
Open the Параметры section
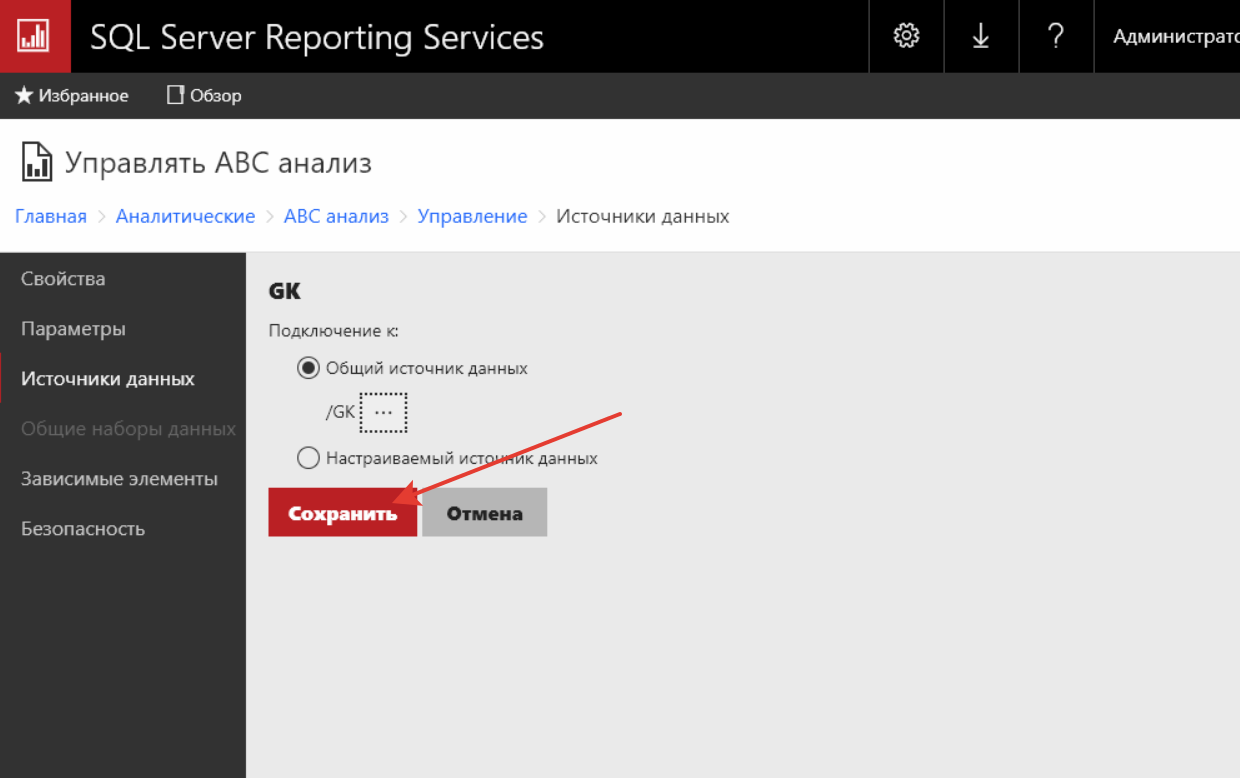(123, 329)
